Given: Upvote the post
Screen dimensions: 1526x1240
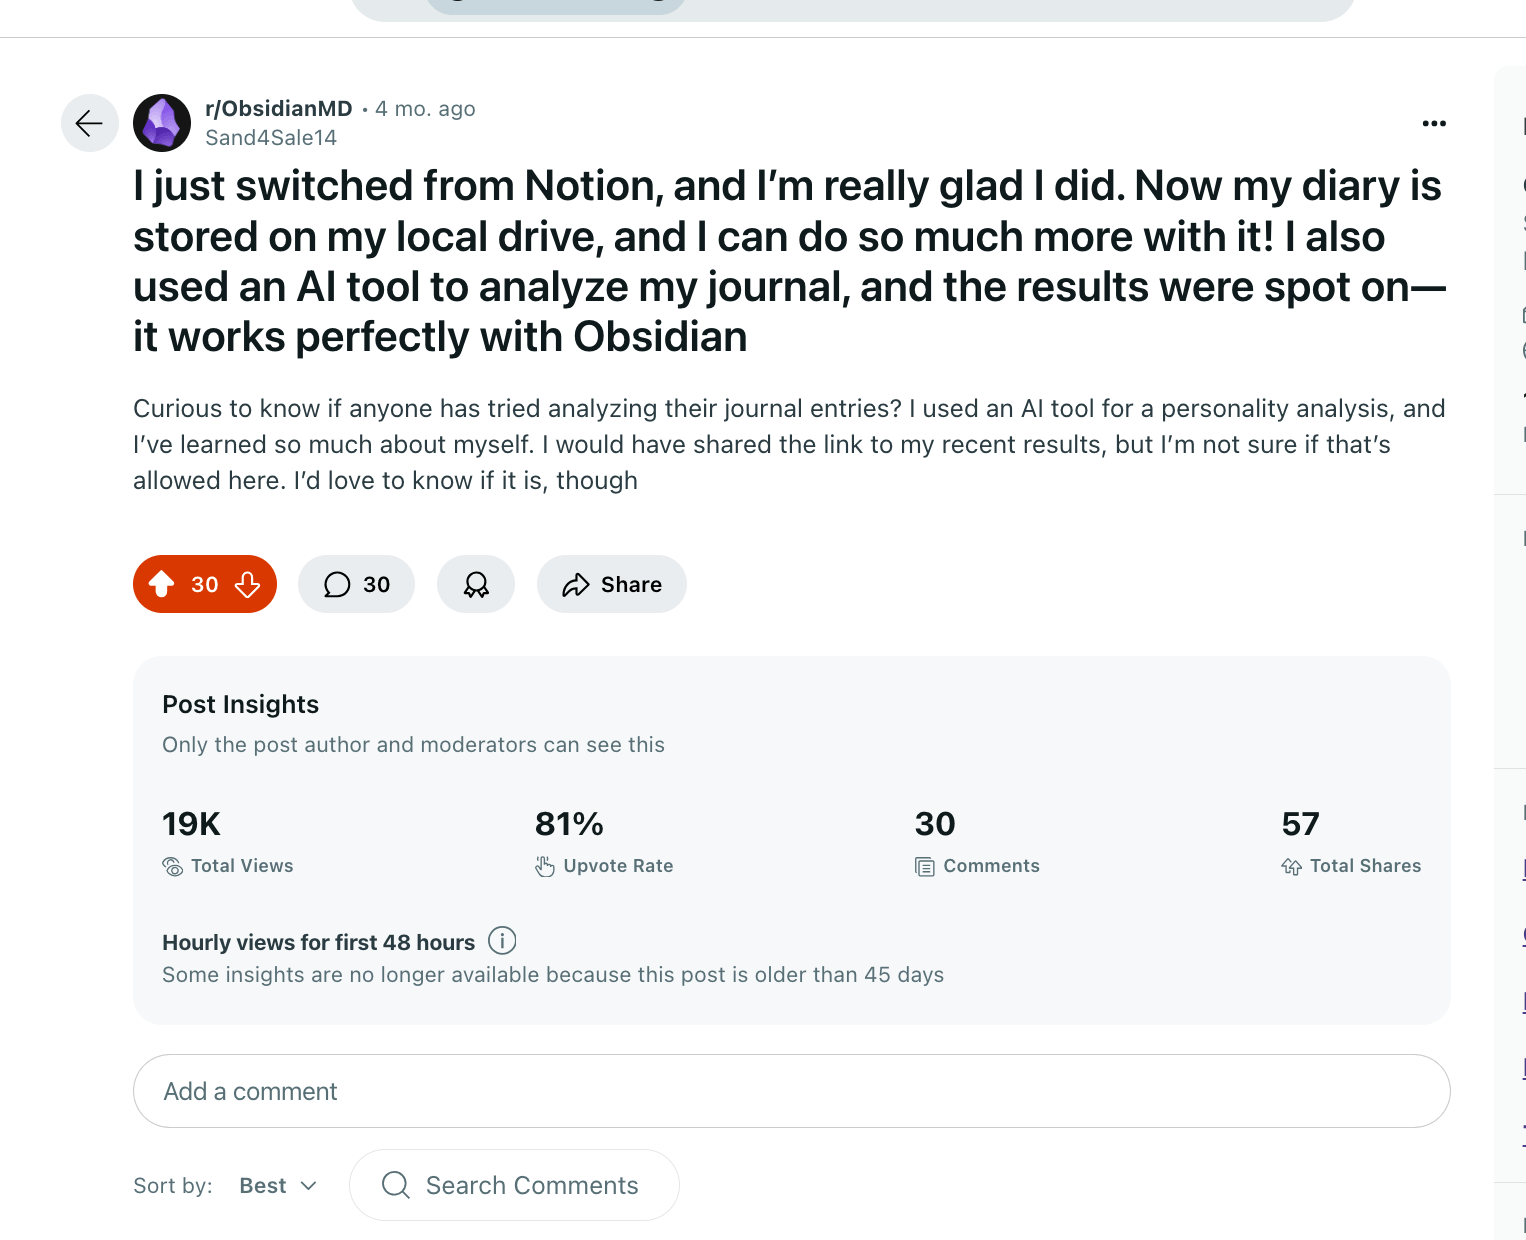Looking at the screenshot, I should (161, 584).
